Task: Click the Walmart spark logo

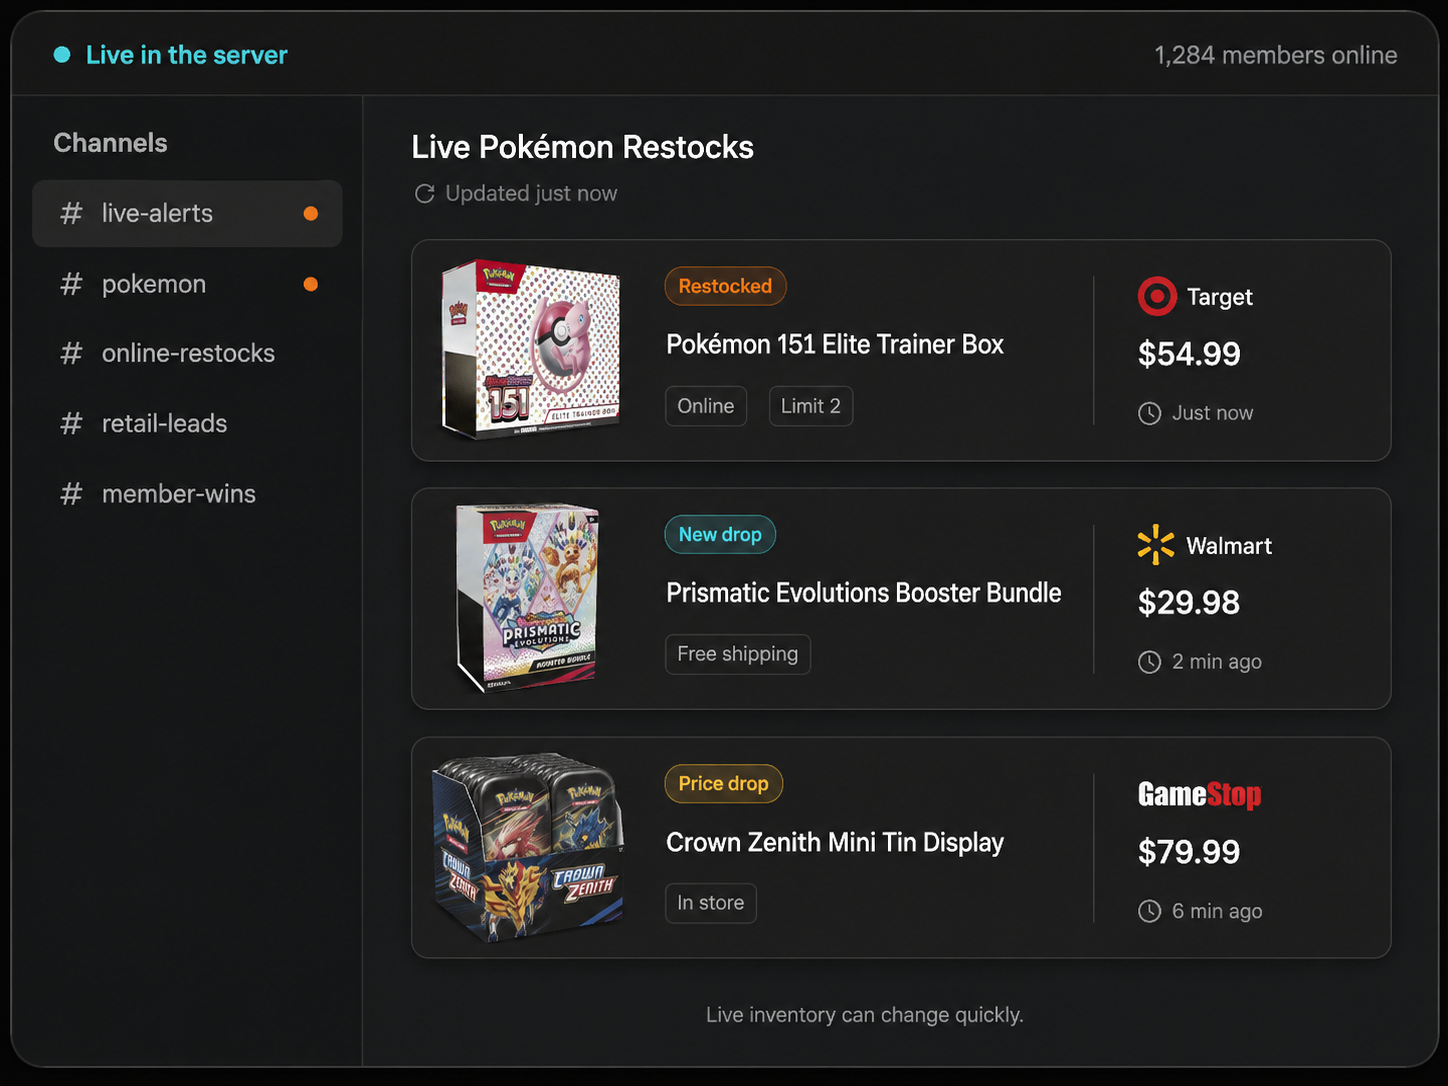Action: tap(1156, 545)
